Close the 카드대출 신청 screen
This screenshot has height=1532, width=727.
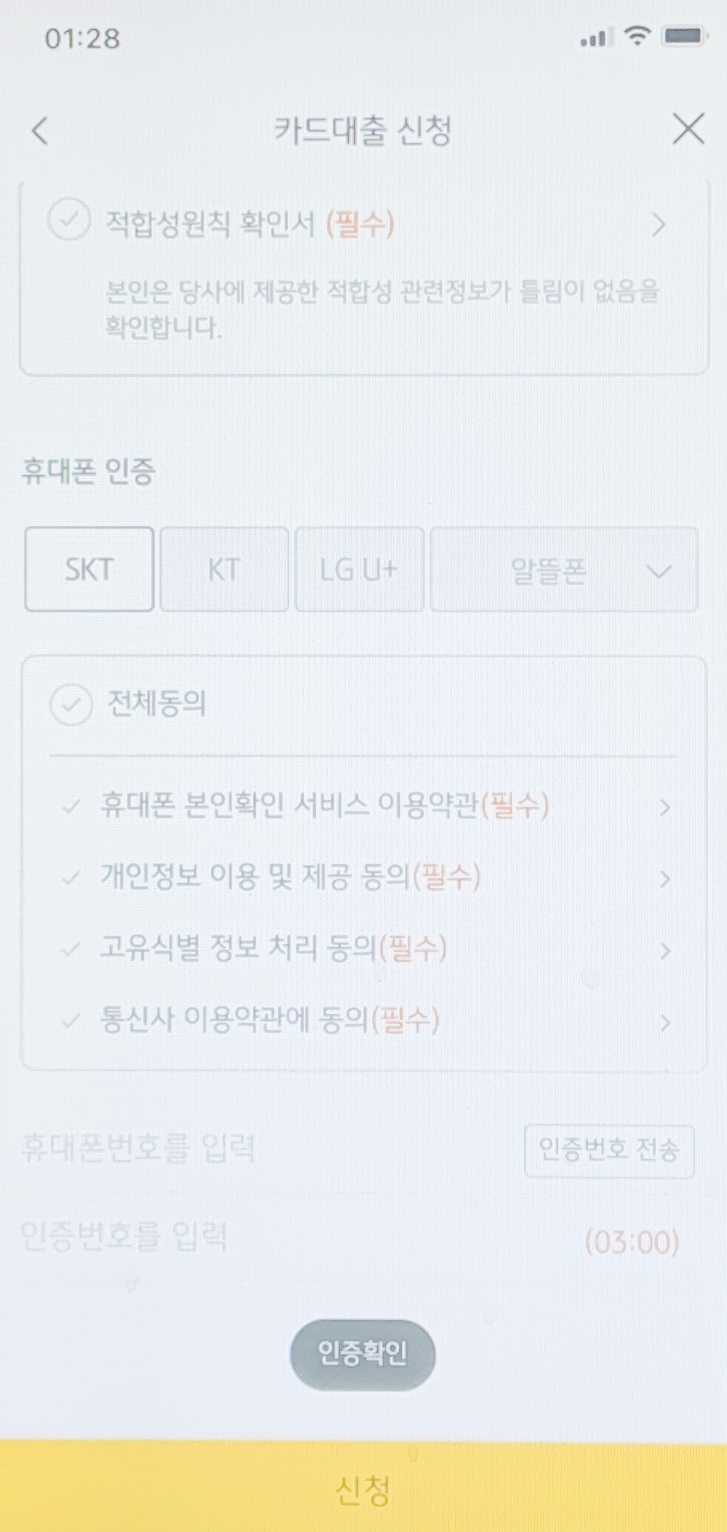(x=688, y=130)
